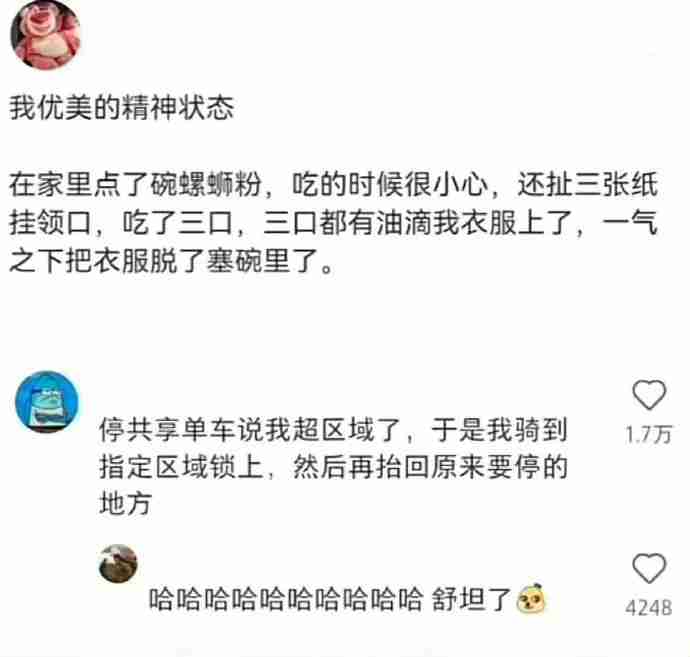The image size is (690, 657).
Task: Click the words 舒坦了 in the reply
Action: point(470,599)
